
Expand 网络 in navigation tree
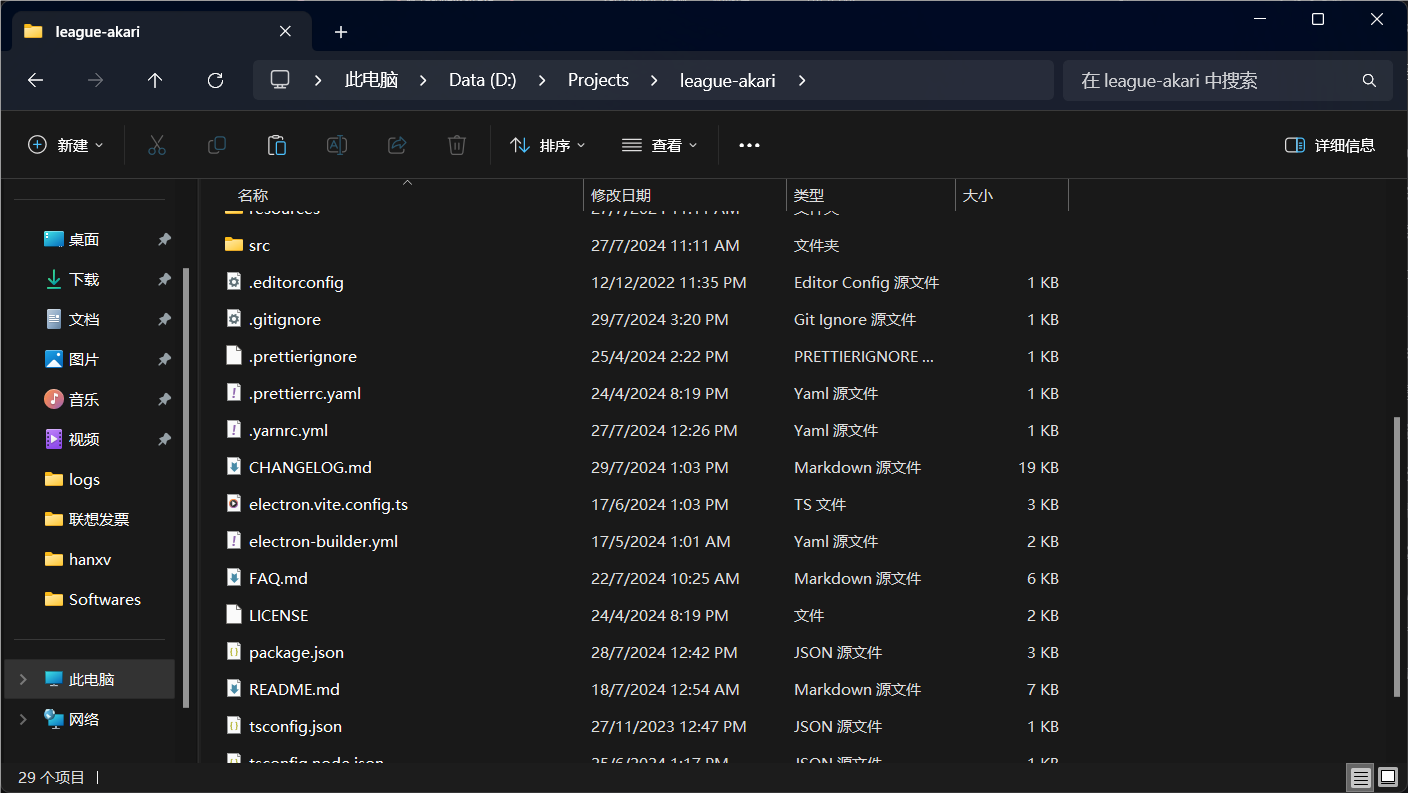coord(23,720)
